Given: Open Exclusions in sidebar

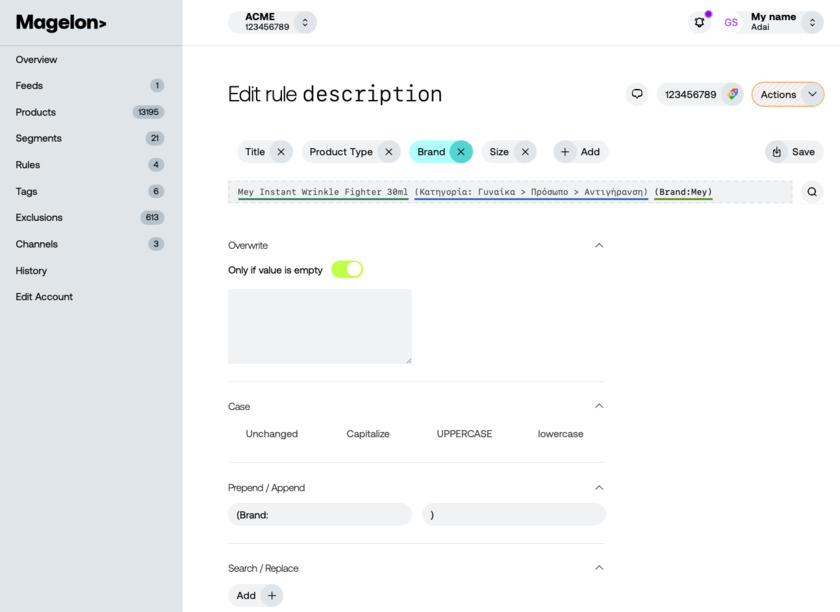Looking at the screenshot, I should pyautogui.click(x=39, y=218).
